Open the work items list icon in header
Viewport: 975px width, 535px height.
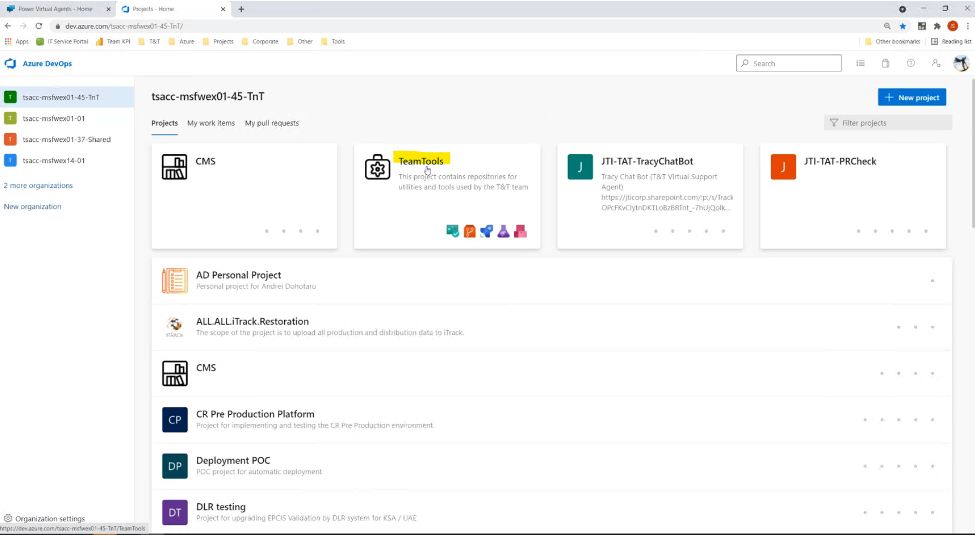861,63
